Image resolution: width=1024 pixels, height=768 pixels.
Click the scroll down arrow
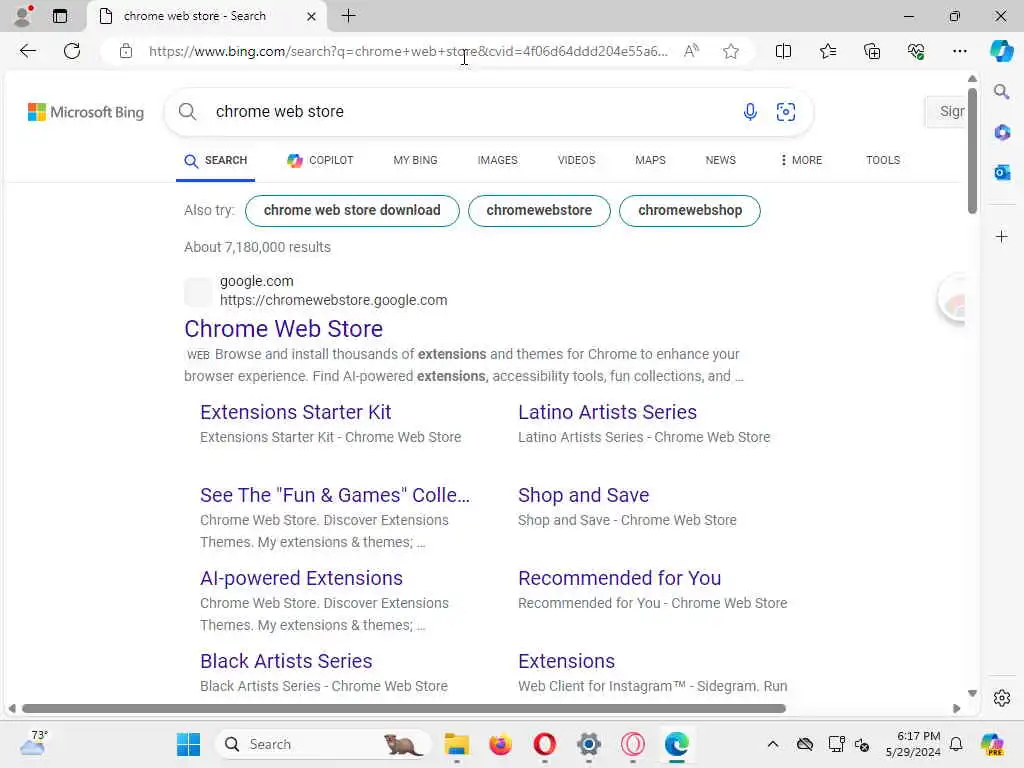tap(972, 693)
